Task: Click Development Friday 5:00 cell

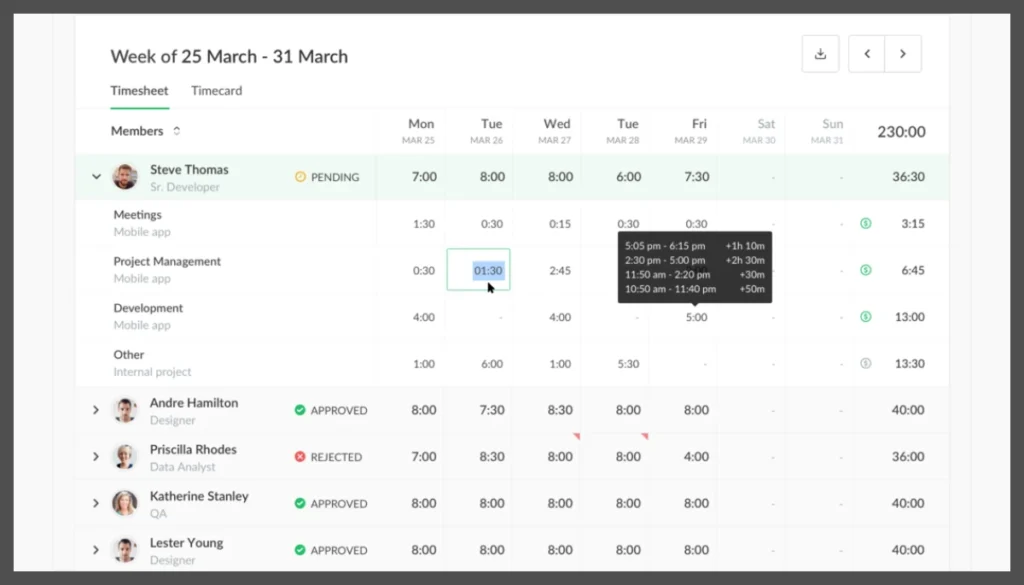Action: pos(696,317)
